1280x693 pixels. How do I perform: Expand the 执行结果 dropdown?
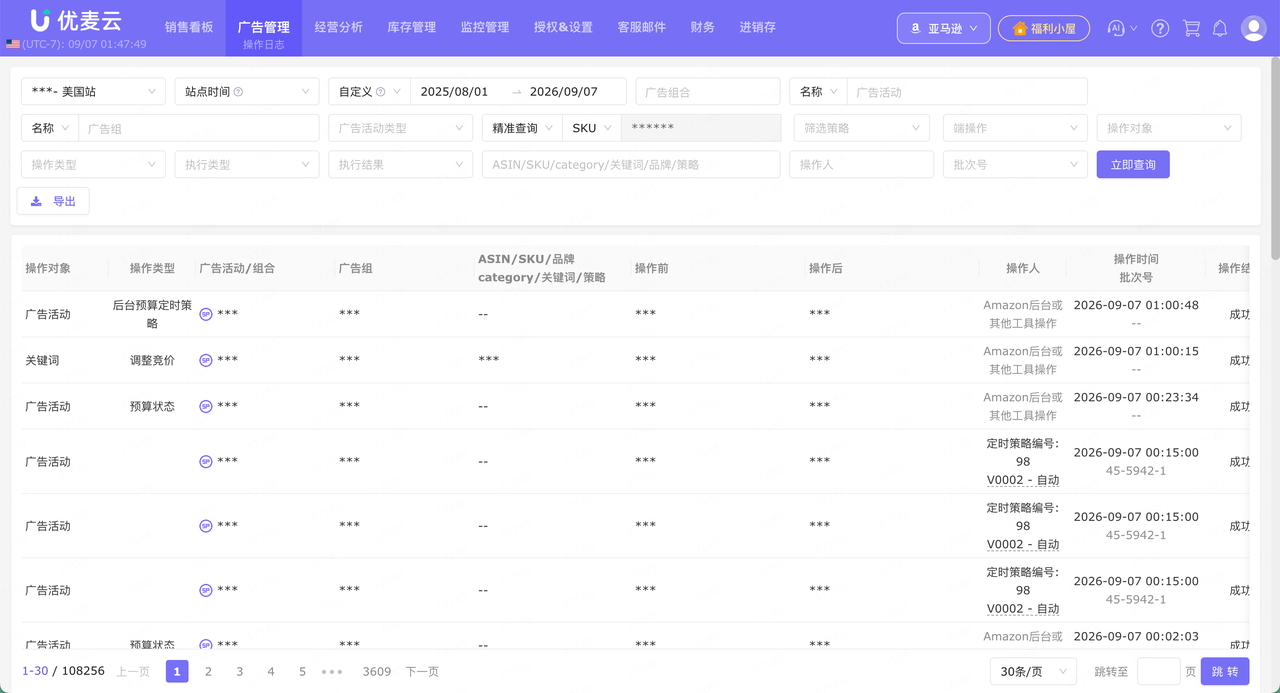(x=401, y=165)
